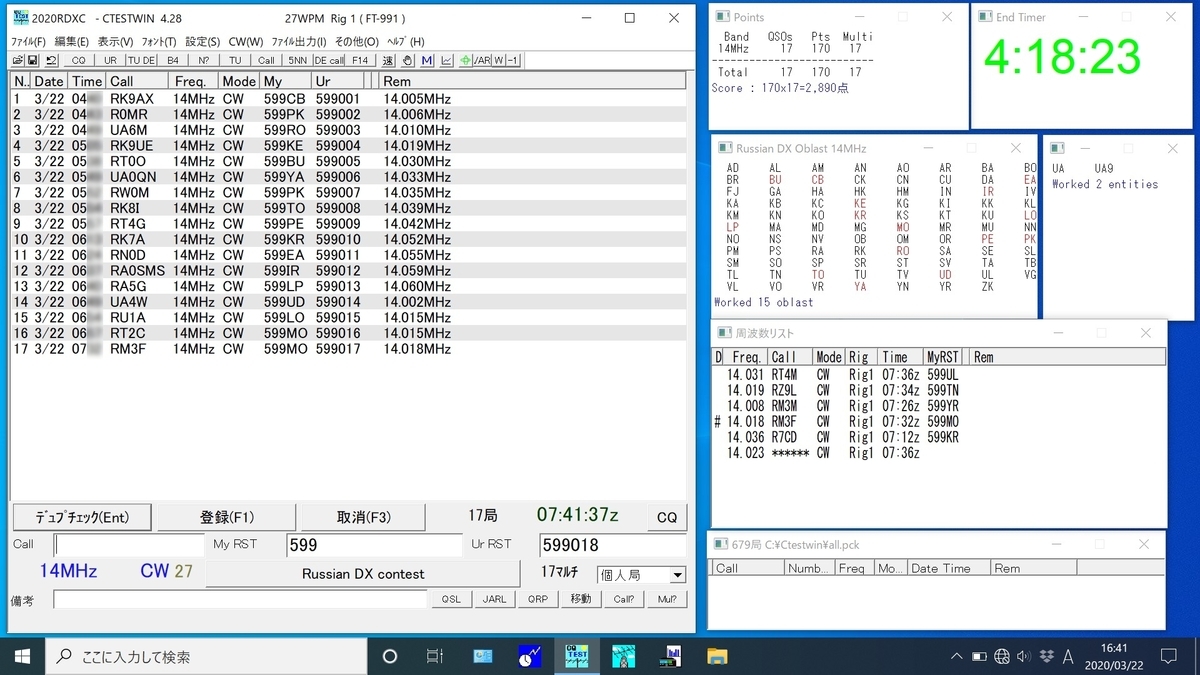This screenshot has height=675, width=1200.
Task: Select log row with call UA0QN
Action: click(x=348, y=177)
